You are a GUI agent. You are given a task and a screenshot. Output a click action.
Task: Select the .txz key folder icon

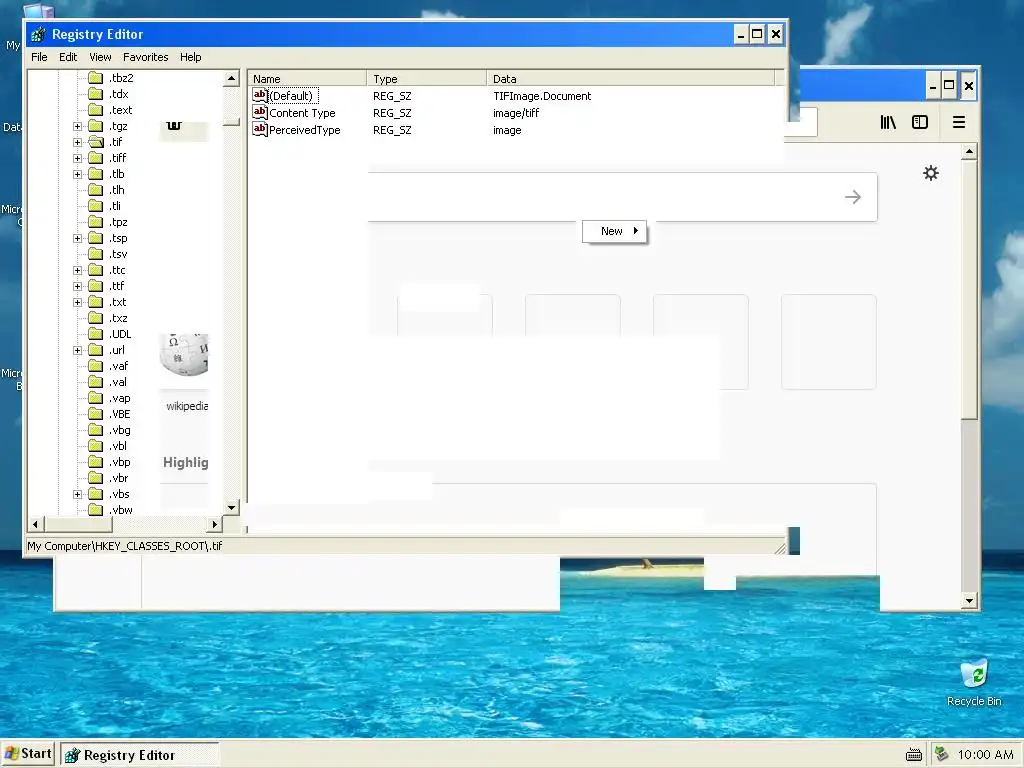95,318
